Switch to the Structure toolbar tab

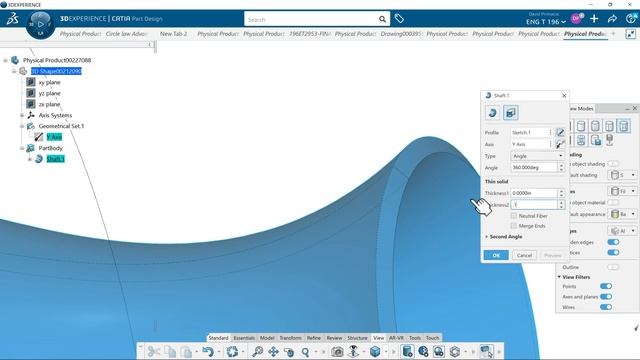pyautogui.click(x=357, y=338)
